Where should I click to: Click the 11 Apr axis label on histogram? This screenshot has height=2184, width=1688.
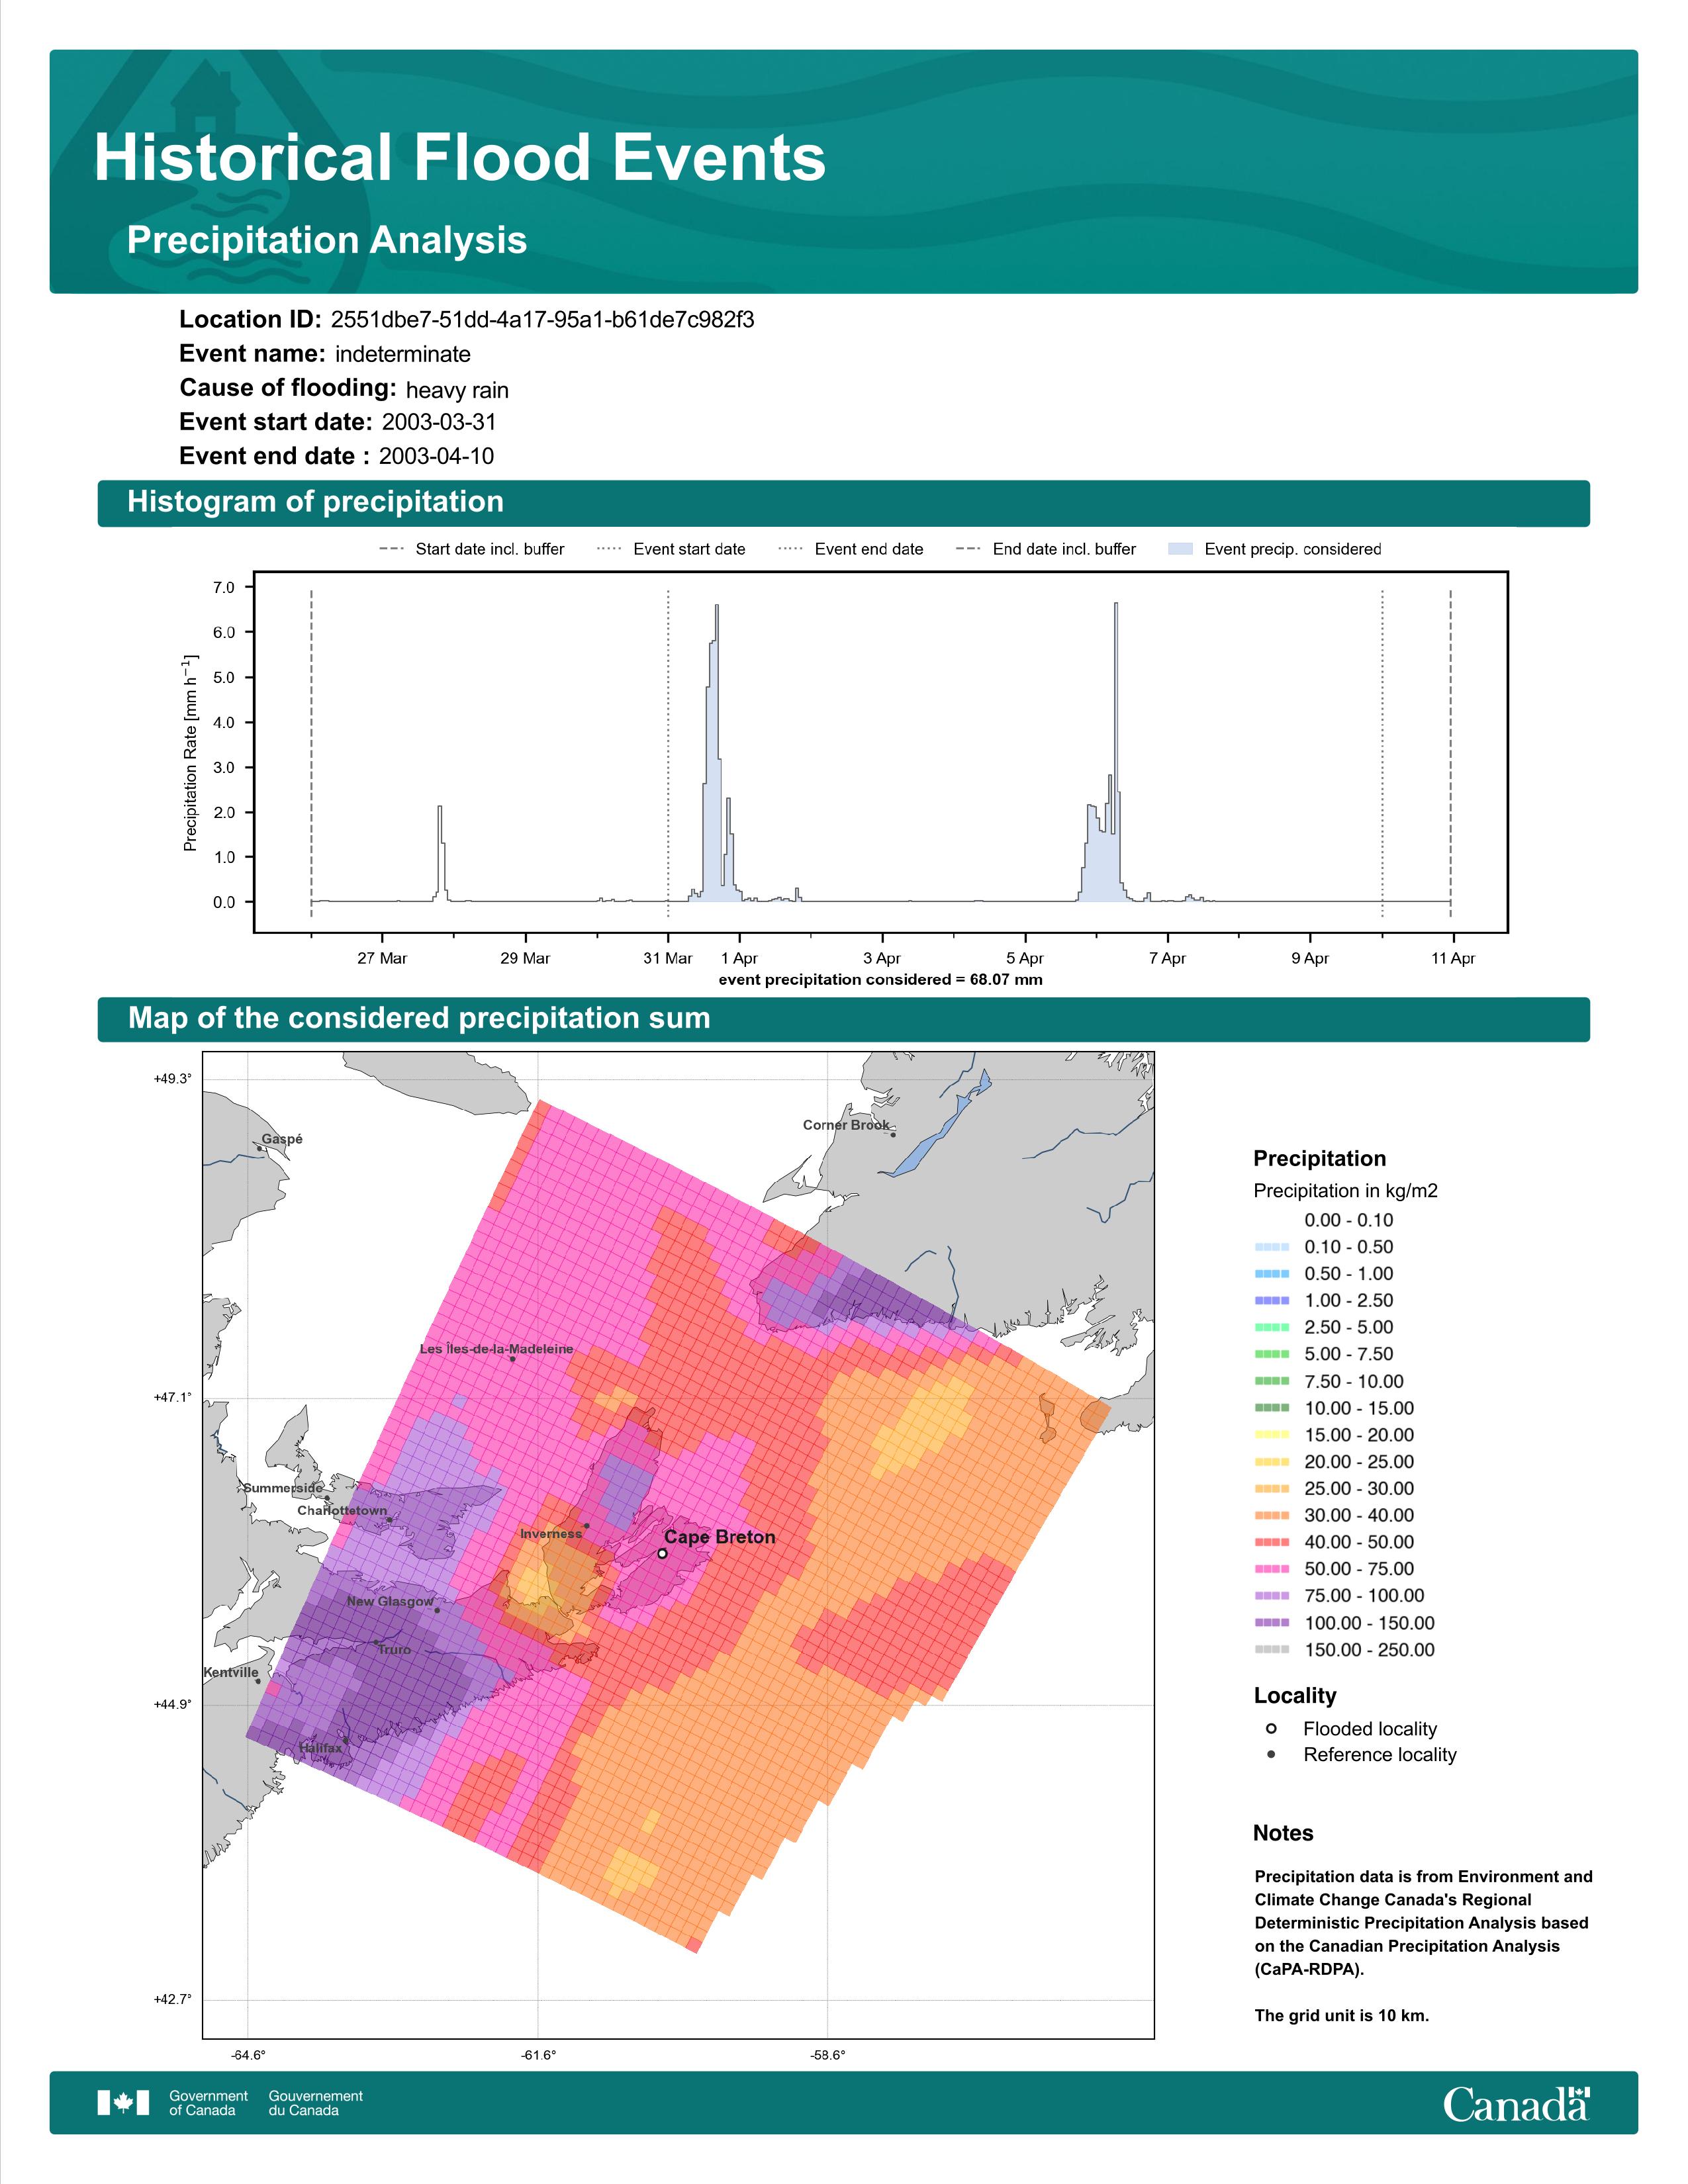1453,958
